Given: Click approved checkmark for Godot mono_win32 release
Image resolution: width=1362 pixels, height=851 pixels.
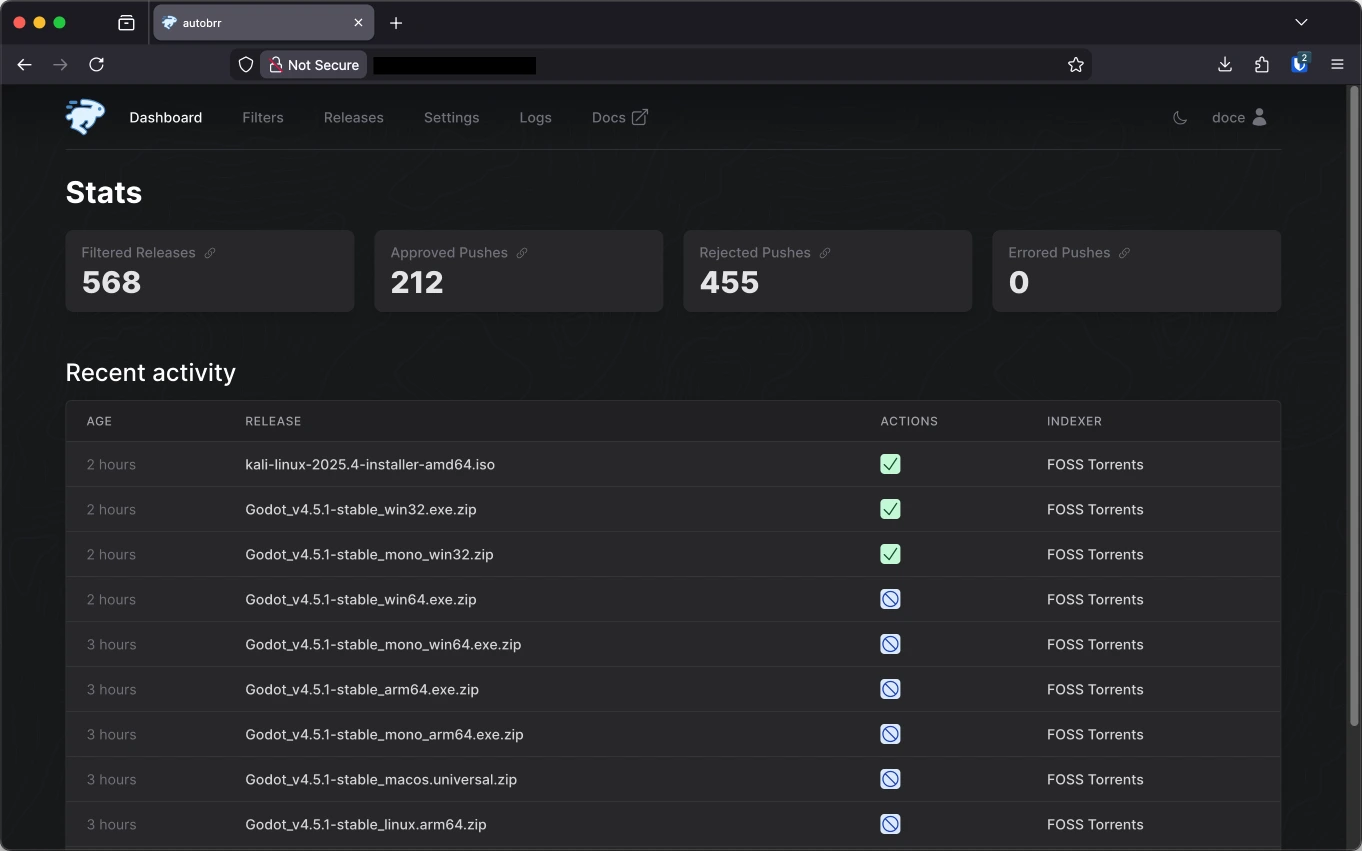Looking at the screenshot, I should click(890, 554).
